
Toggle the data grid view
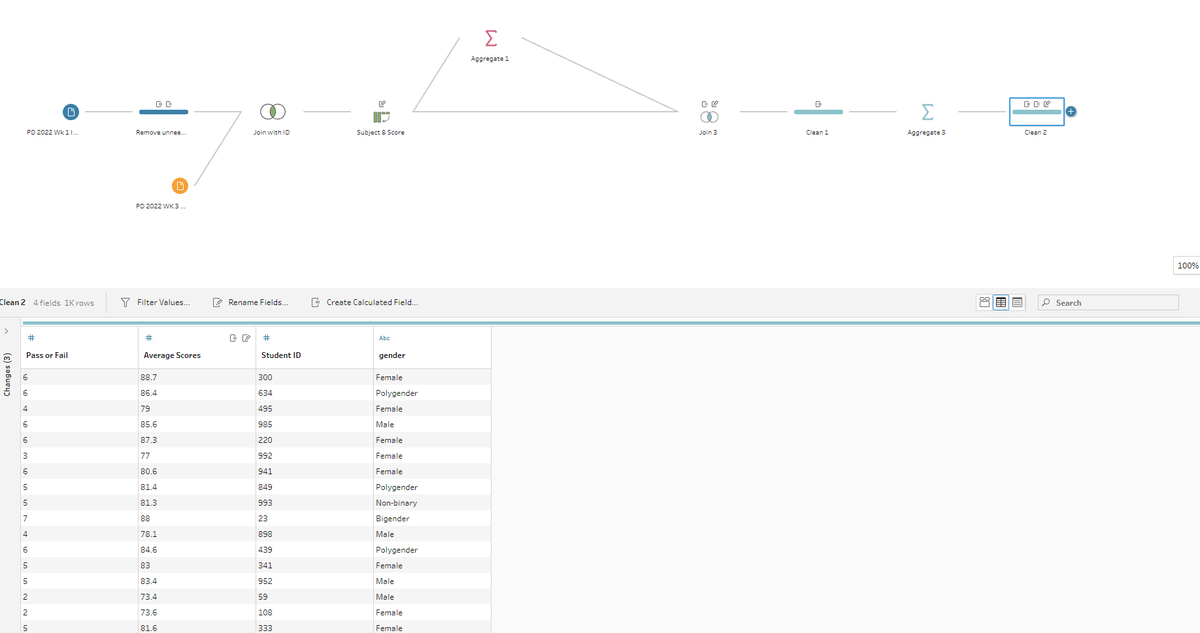(1002, 301)
